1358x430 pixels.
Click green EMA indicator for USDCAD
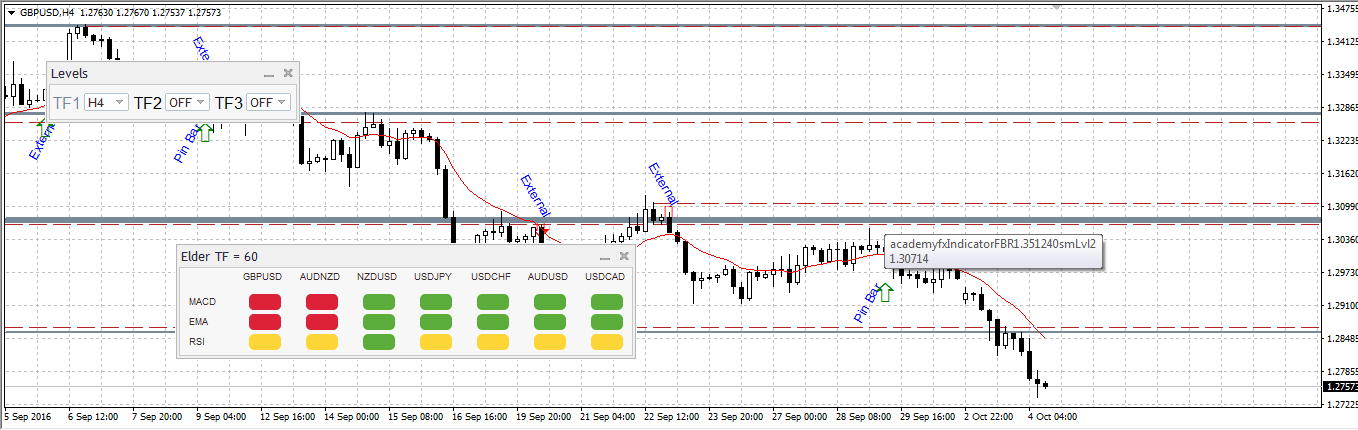[607, 321]
